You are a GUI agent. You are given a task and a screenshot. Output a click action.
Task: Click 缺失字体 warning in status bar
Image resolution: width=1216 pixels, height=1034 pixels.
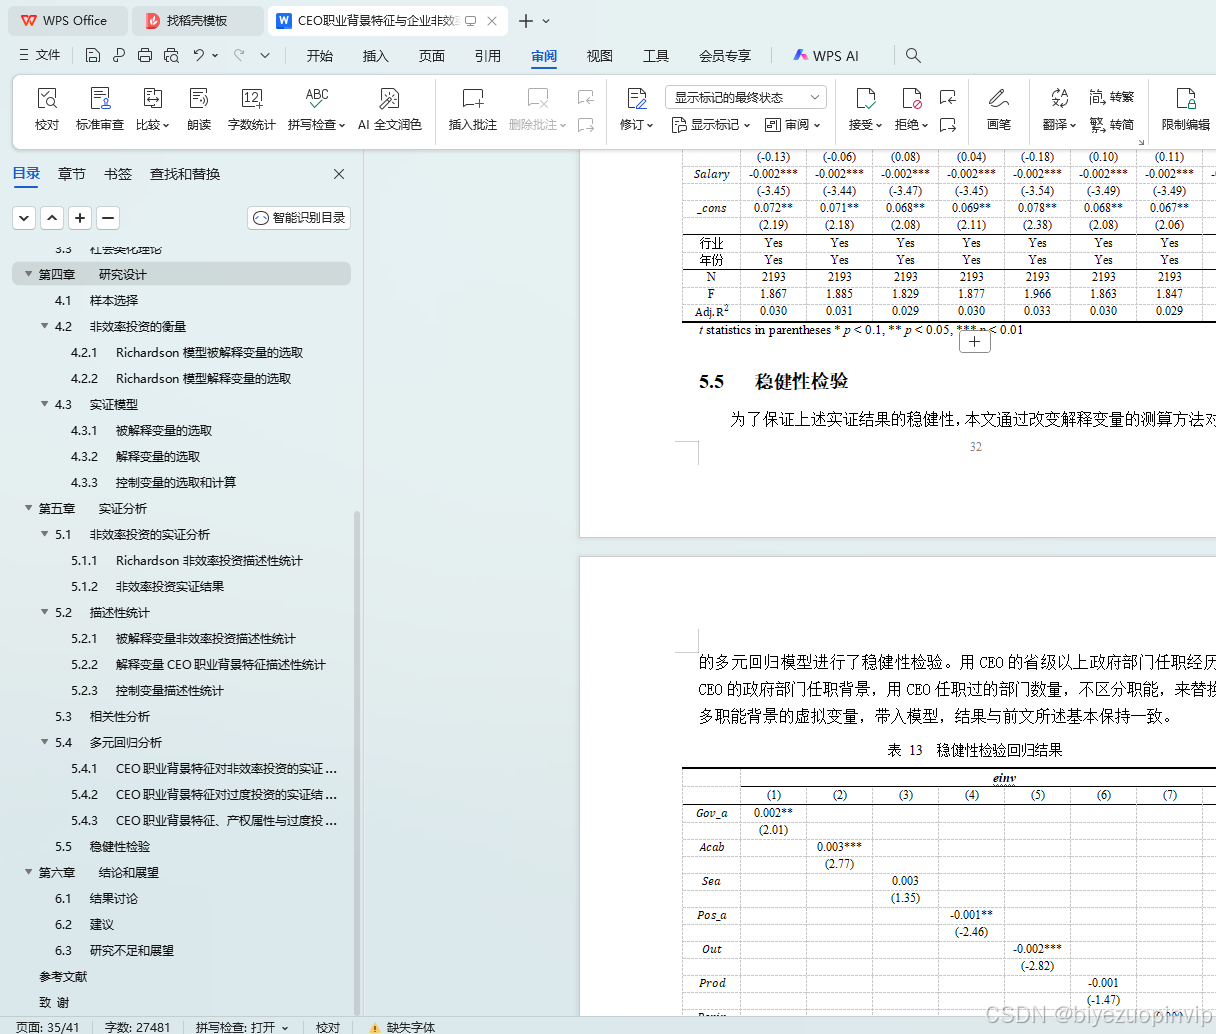(402, 1027)
